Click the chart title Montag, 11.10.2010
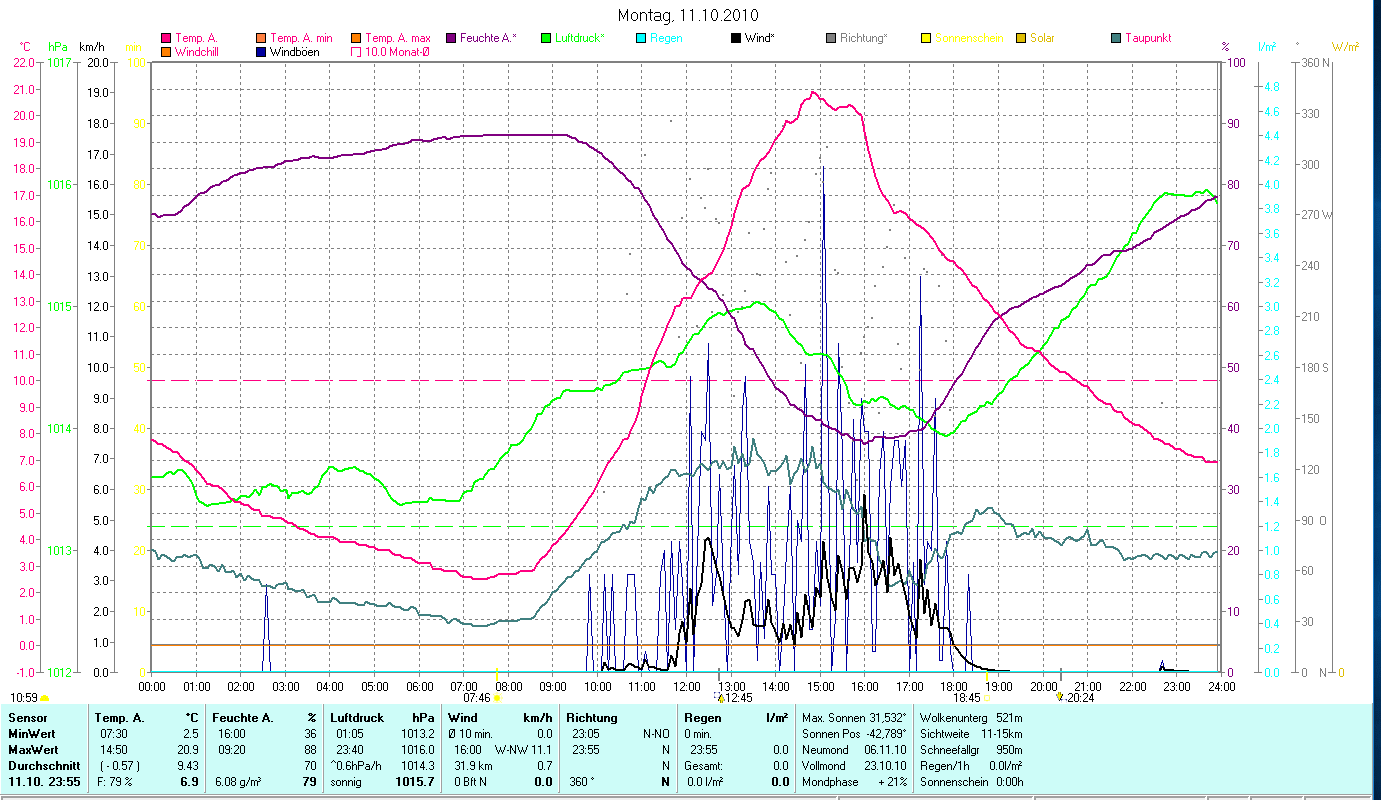 point(688,15)
